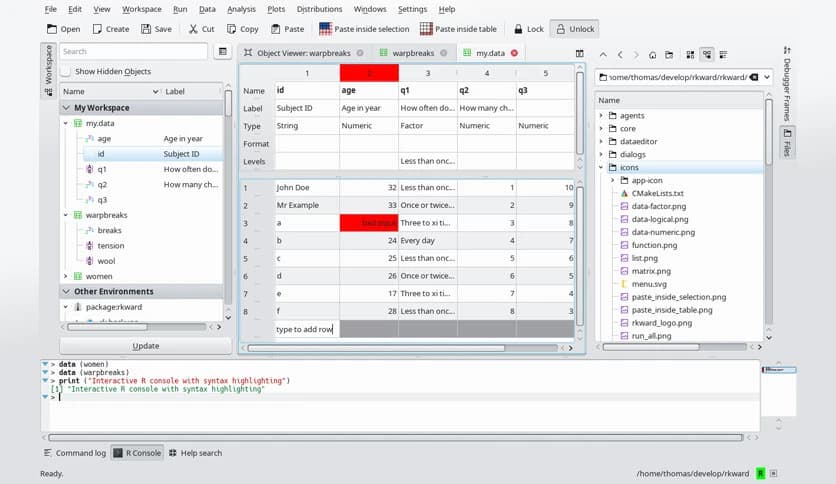836x484 pixels.
Task: Collapse the Other Environments section
Action: 67,292
